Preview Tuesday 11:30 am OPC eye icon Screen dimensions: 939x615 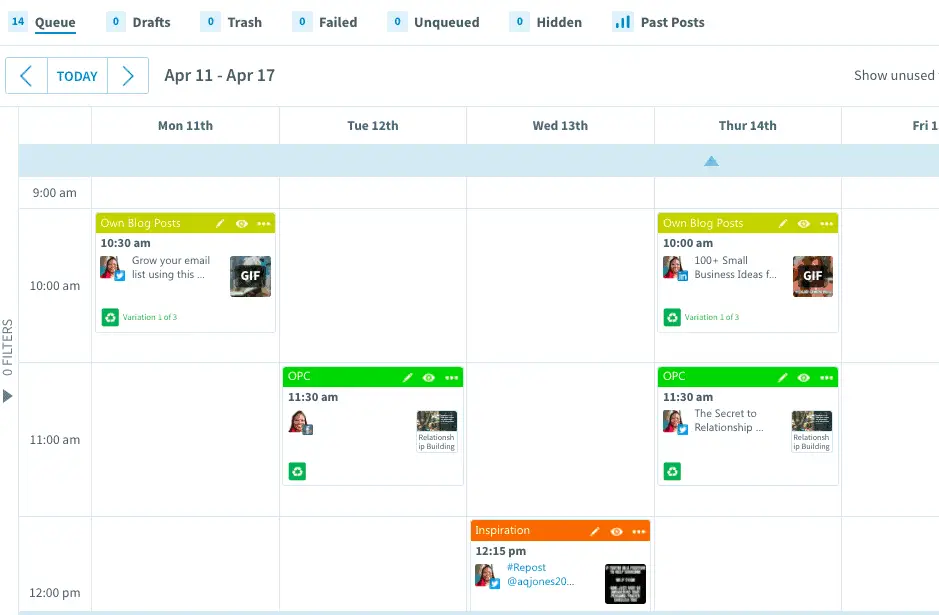[x=429, y=377]
